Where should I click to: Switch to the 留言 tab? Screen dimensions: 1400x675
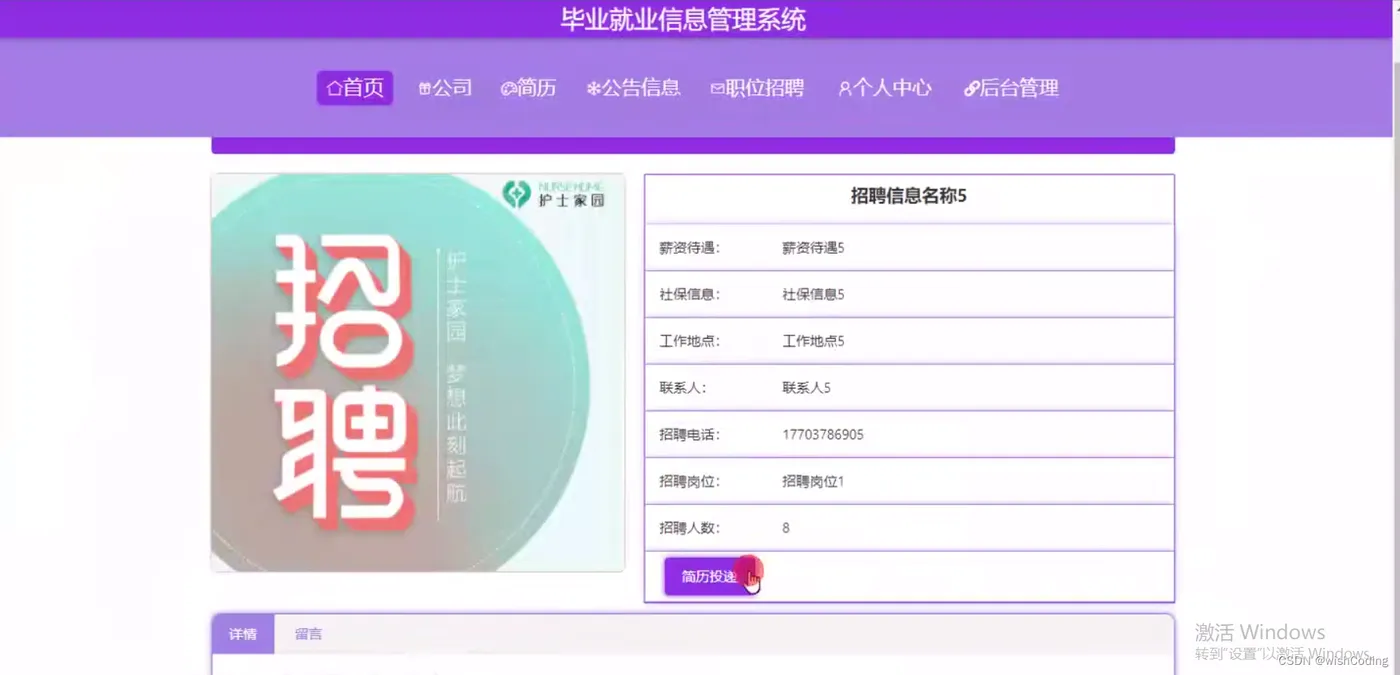pos(308,634)
